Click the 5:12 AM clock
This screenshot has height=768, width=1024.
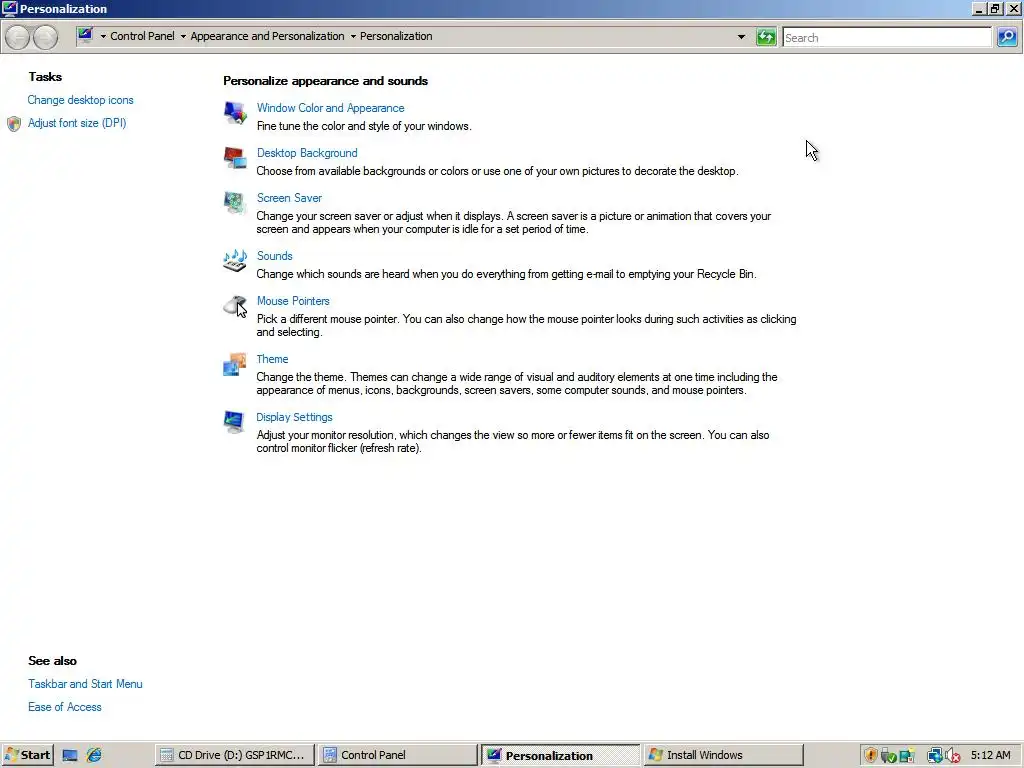[990, 756]
